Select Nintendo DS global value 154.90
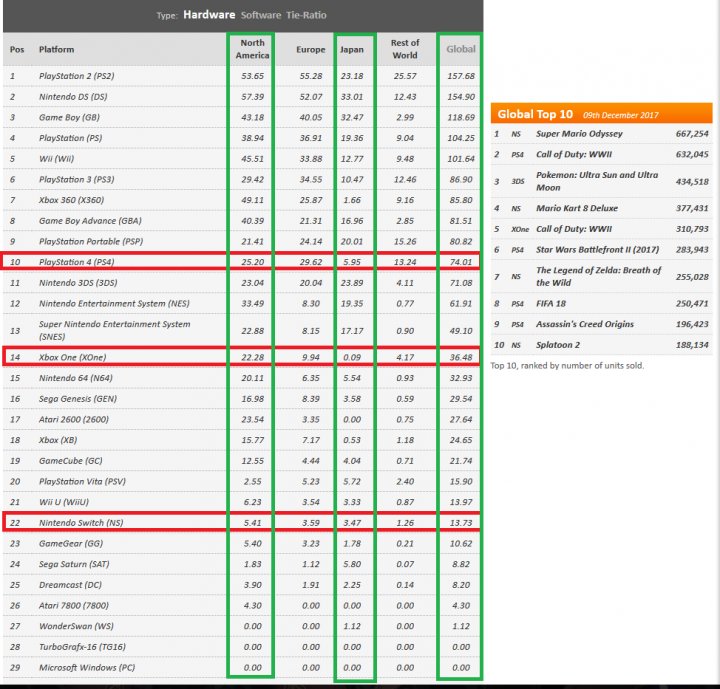Image resolution: width=720 pixels, height=689 pixels. [x=461, y=96]
